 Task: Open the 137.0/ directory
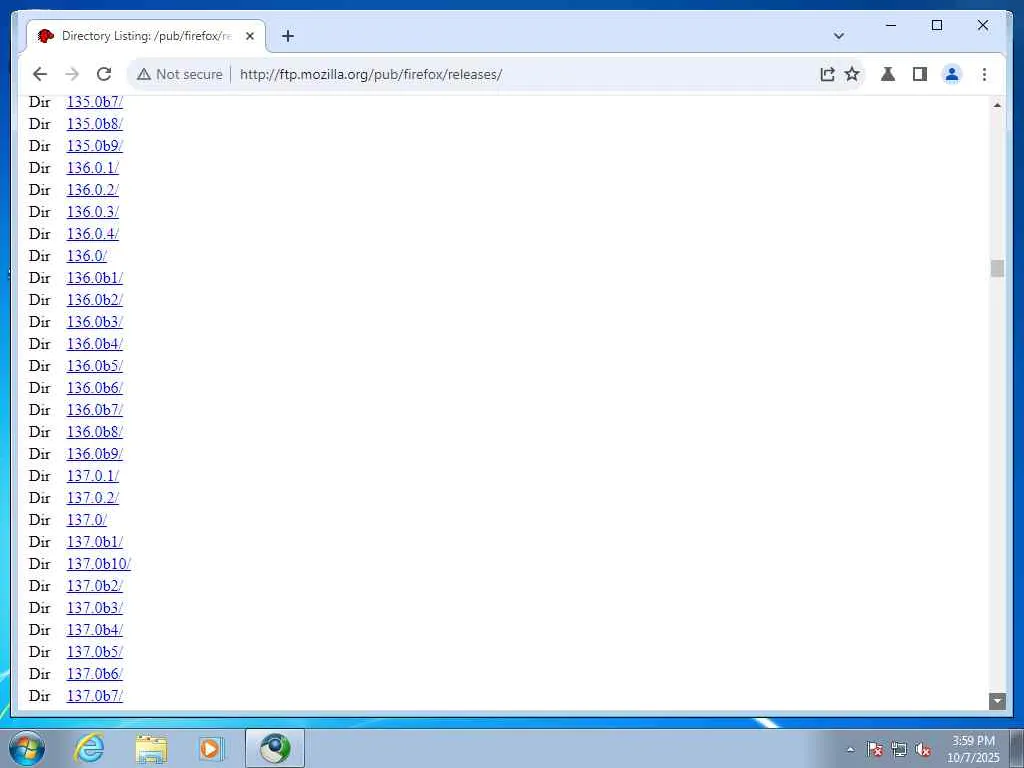(87, 520)
